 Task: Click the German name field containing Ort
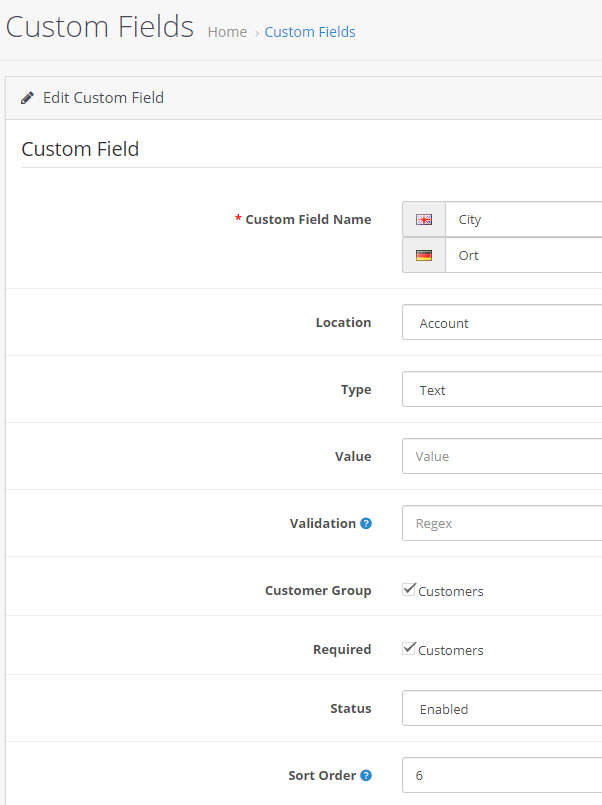click(x=523, y=255)
